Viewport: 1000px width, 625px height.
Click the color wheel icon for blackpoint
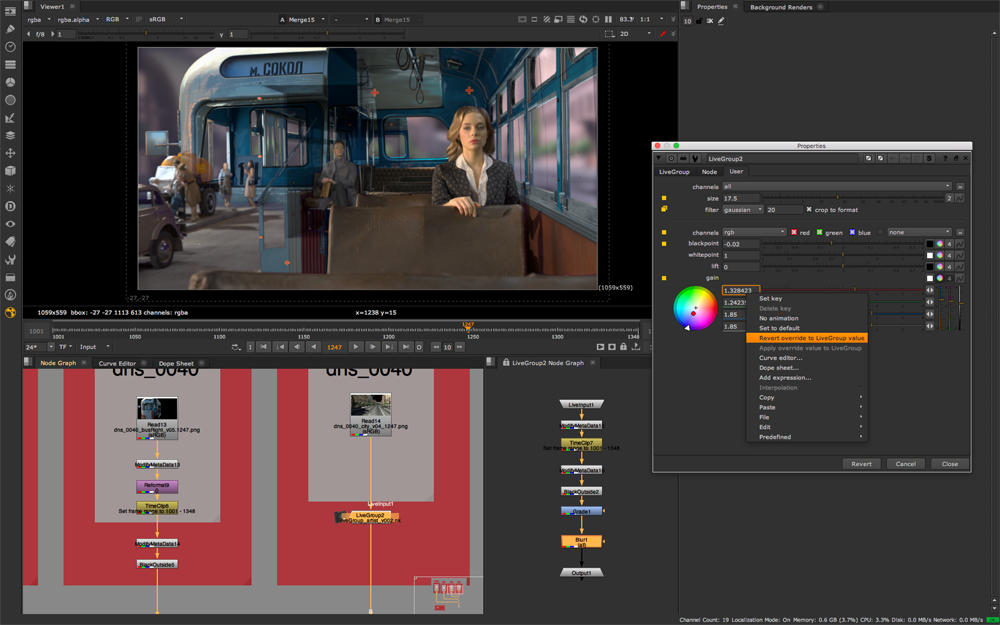(940, 244)
